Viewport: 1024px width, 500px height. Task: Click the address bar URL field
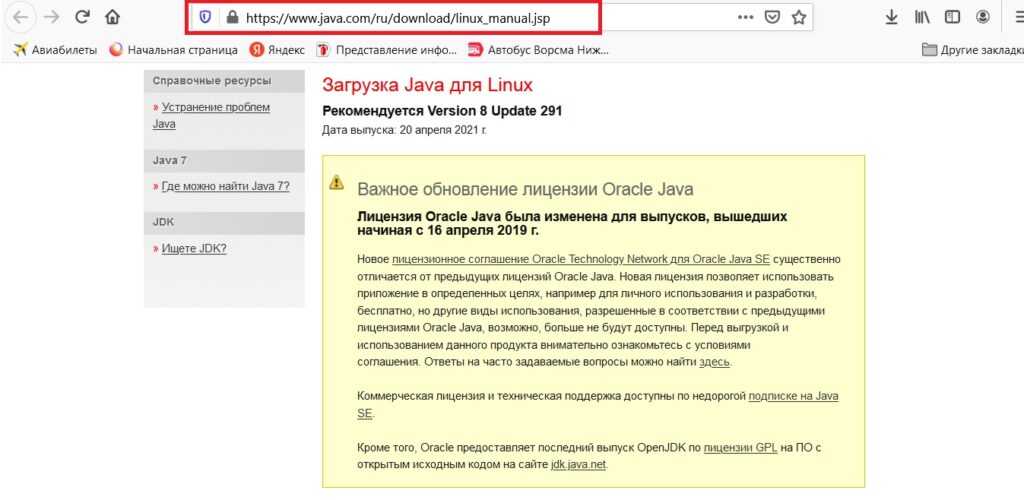[450, 17]
